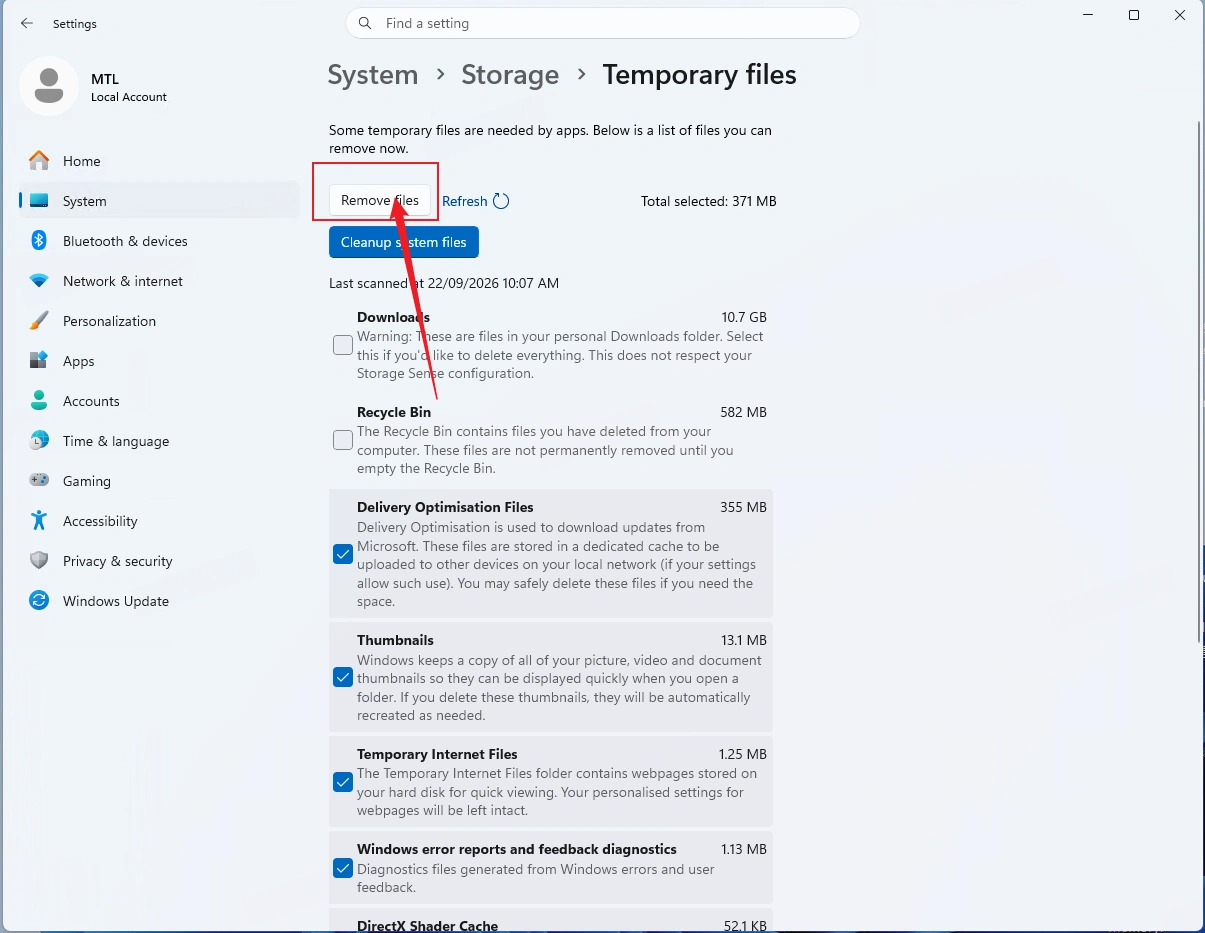Click the Total selected: 371 MB text
Image resolution: width=1205 pixels, height=933 pixels.
coord(709,201)
